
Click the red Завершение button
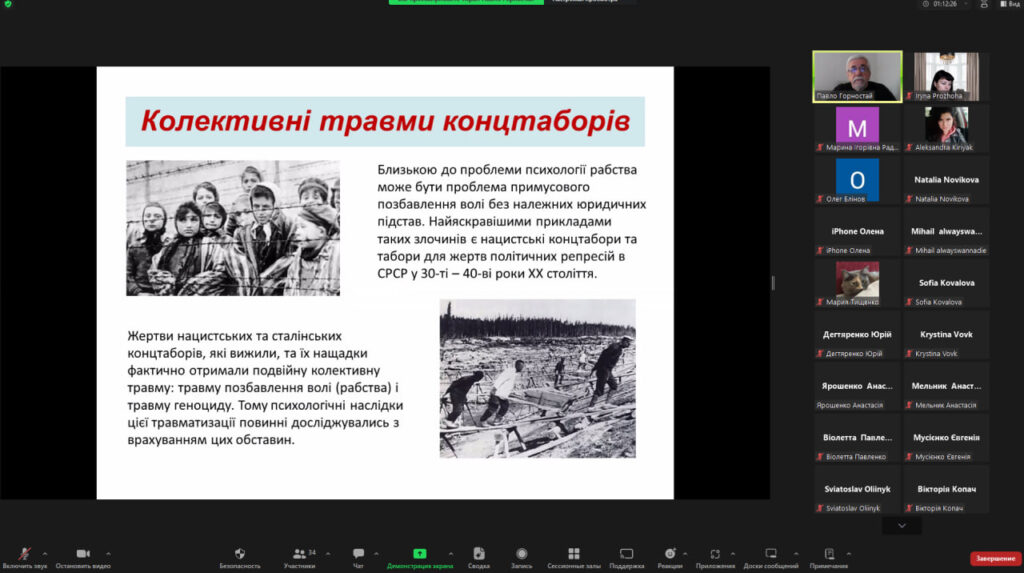click(x=994, y=558)
